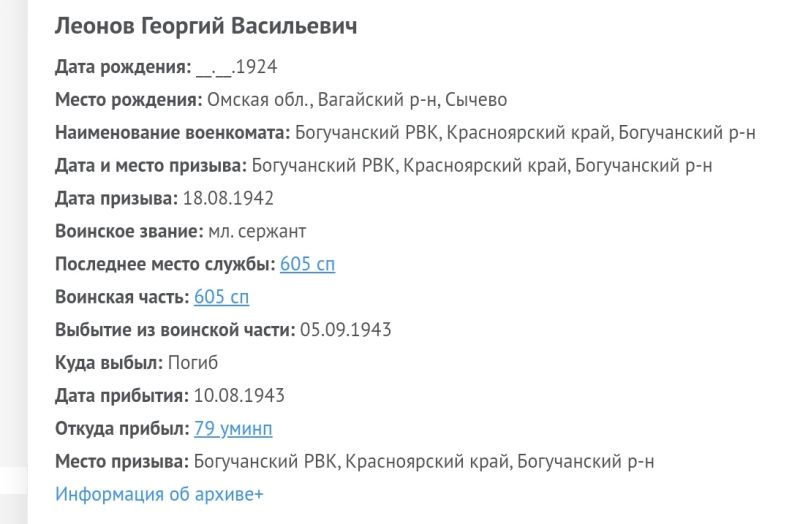The image size is (800, 524).
Task: Click the Воинская часть label
Action: click(122, 297)
